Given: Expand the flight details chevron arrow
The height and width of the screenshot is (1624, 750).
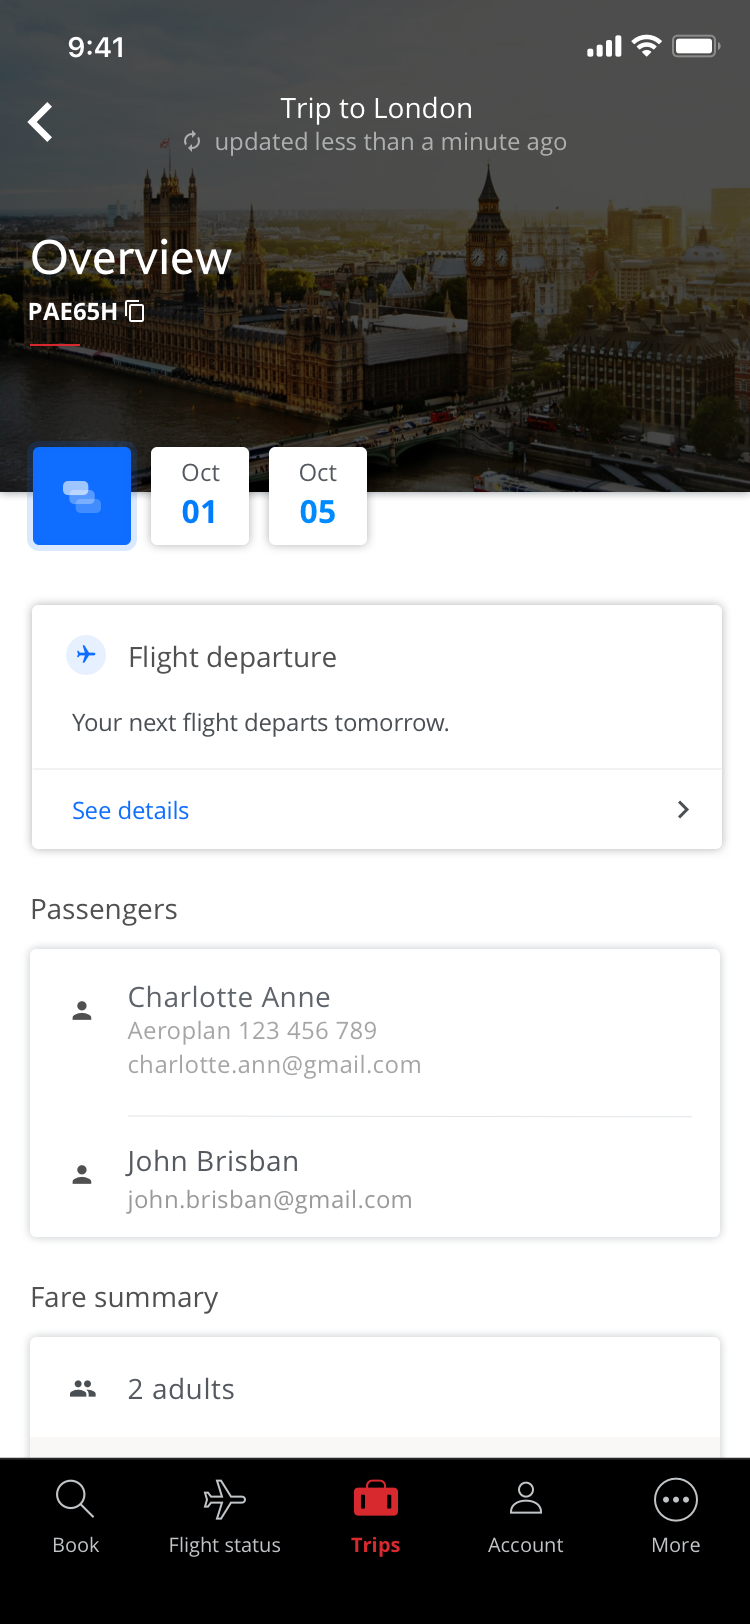Looking at the screenshot, I should pyautogui.click(x=684, y=810).
